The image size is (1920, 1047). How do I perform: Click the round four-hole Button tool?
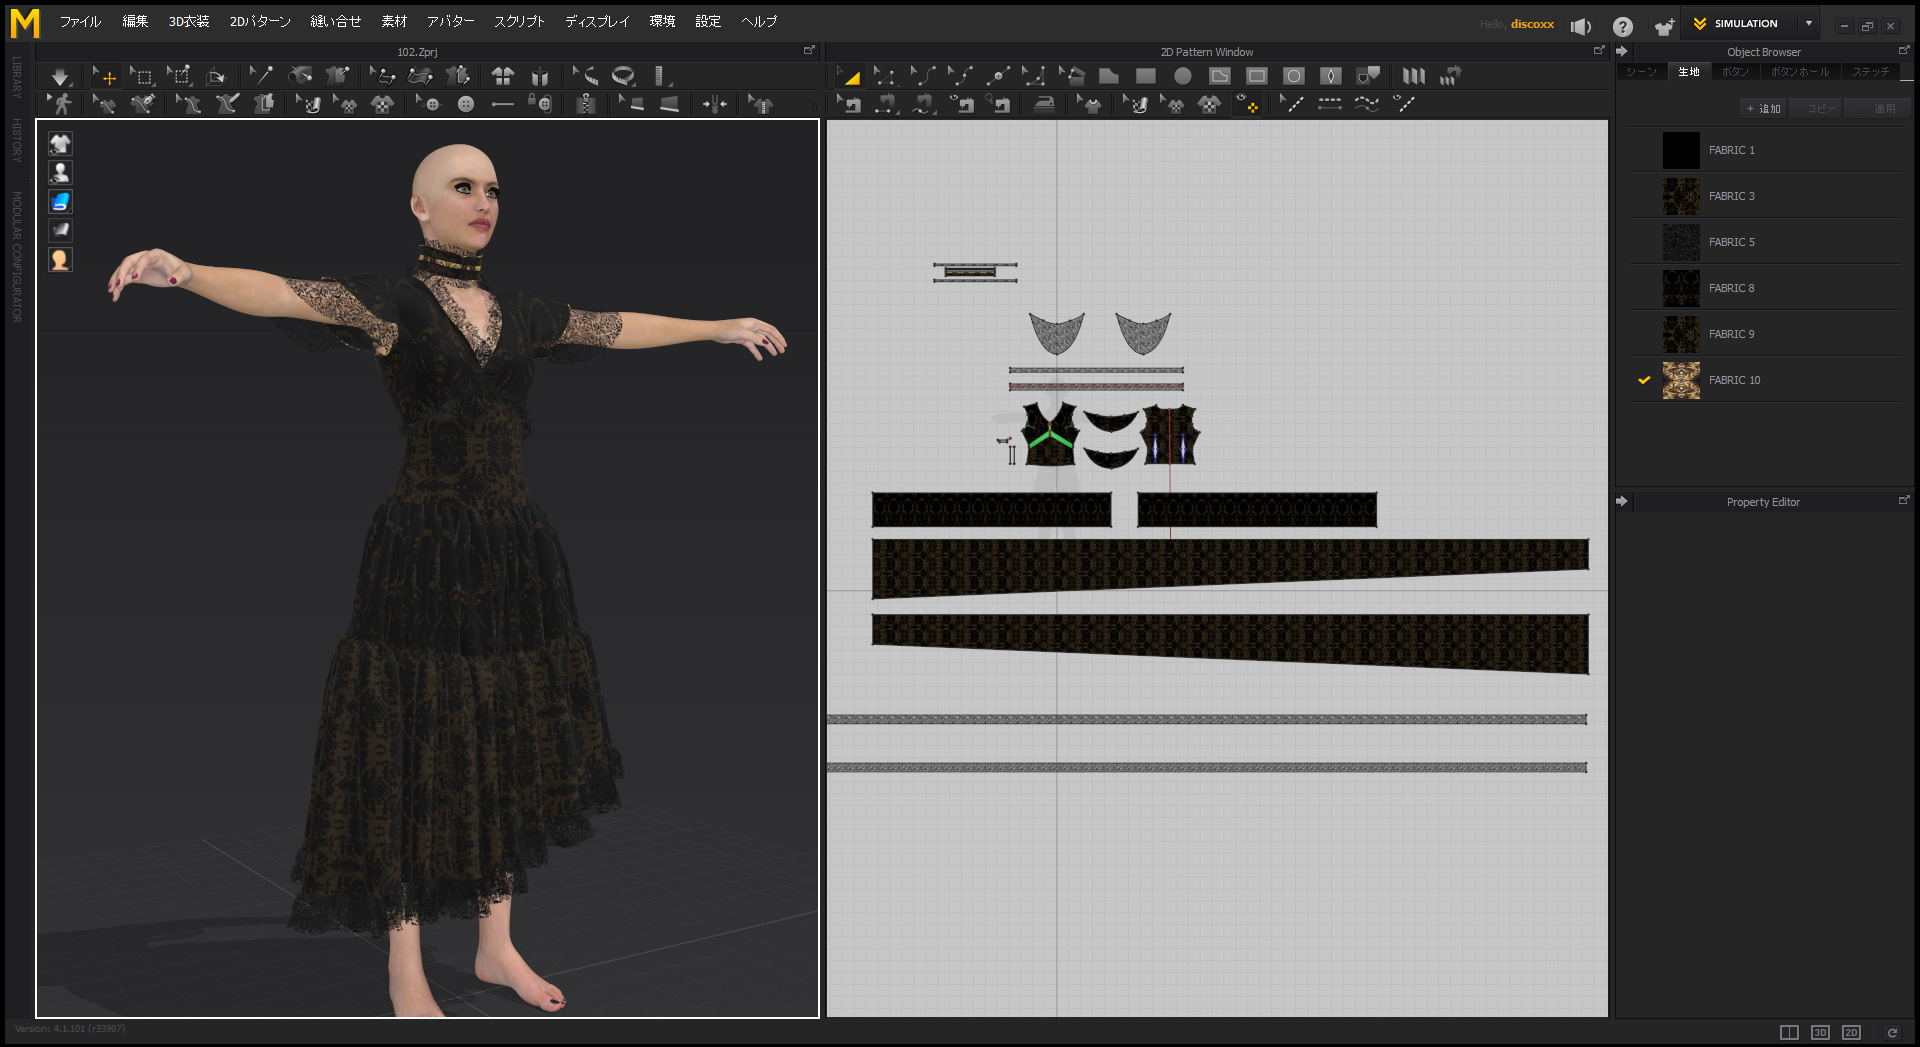click(x=466, y=104)
